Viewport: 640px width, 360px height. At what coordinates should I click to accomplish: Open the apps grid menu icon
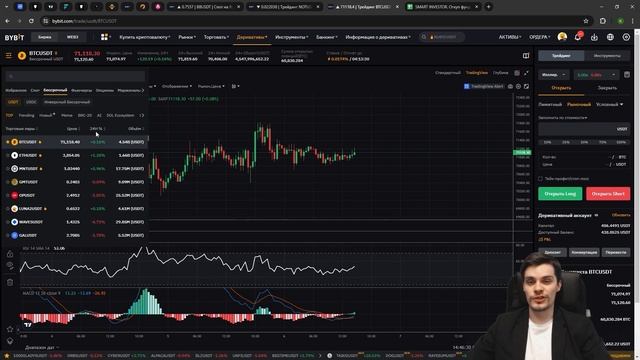pyautogui.click(x=104, y=37)
